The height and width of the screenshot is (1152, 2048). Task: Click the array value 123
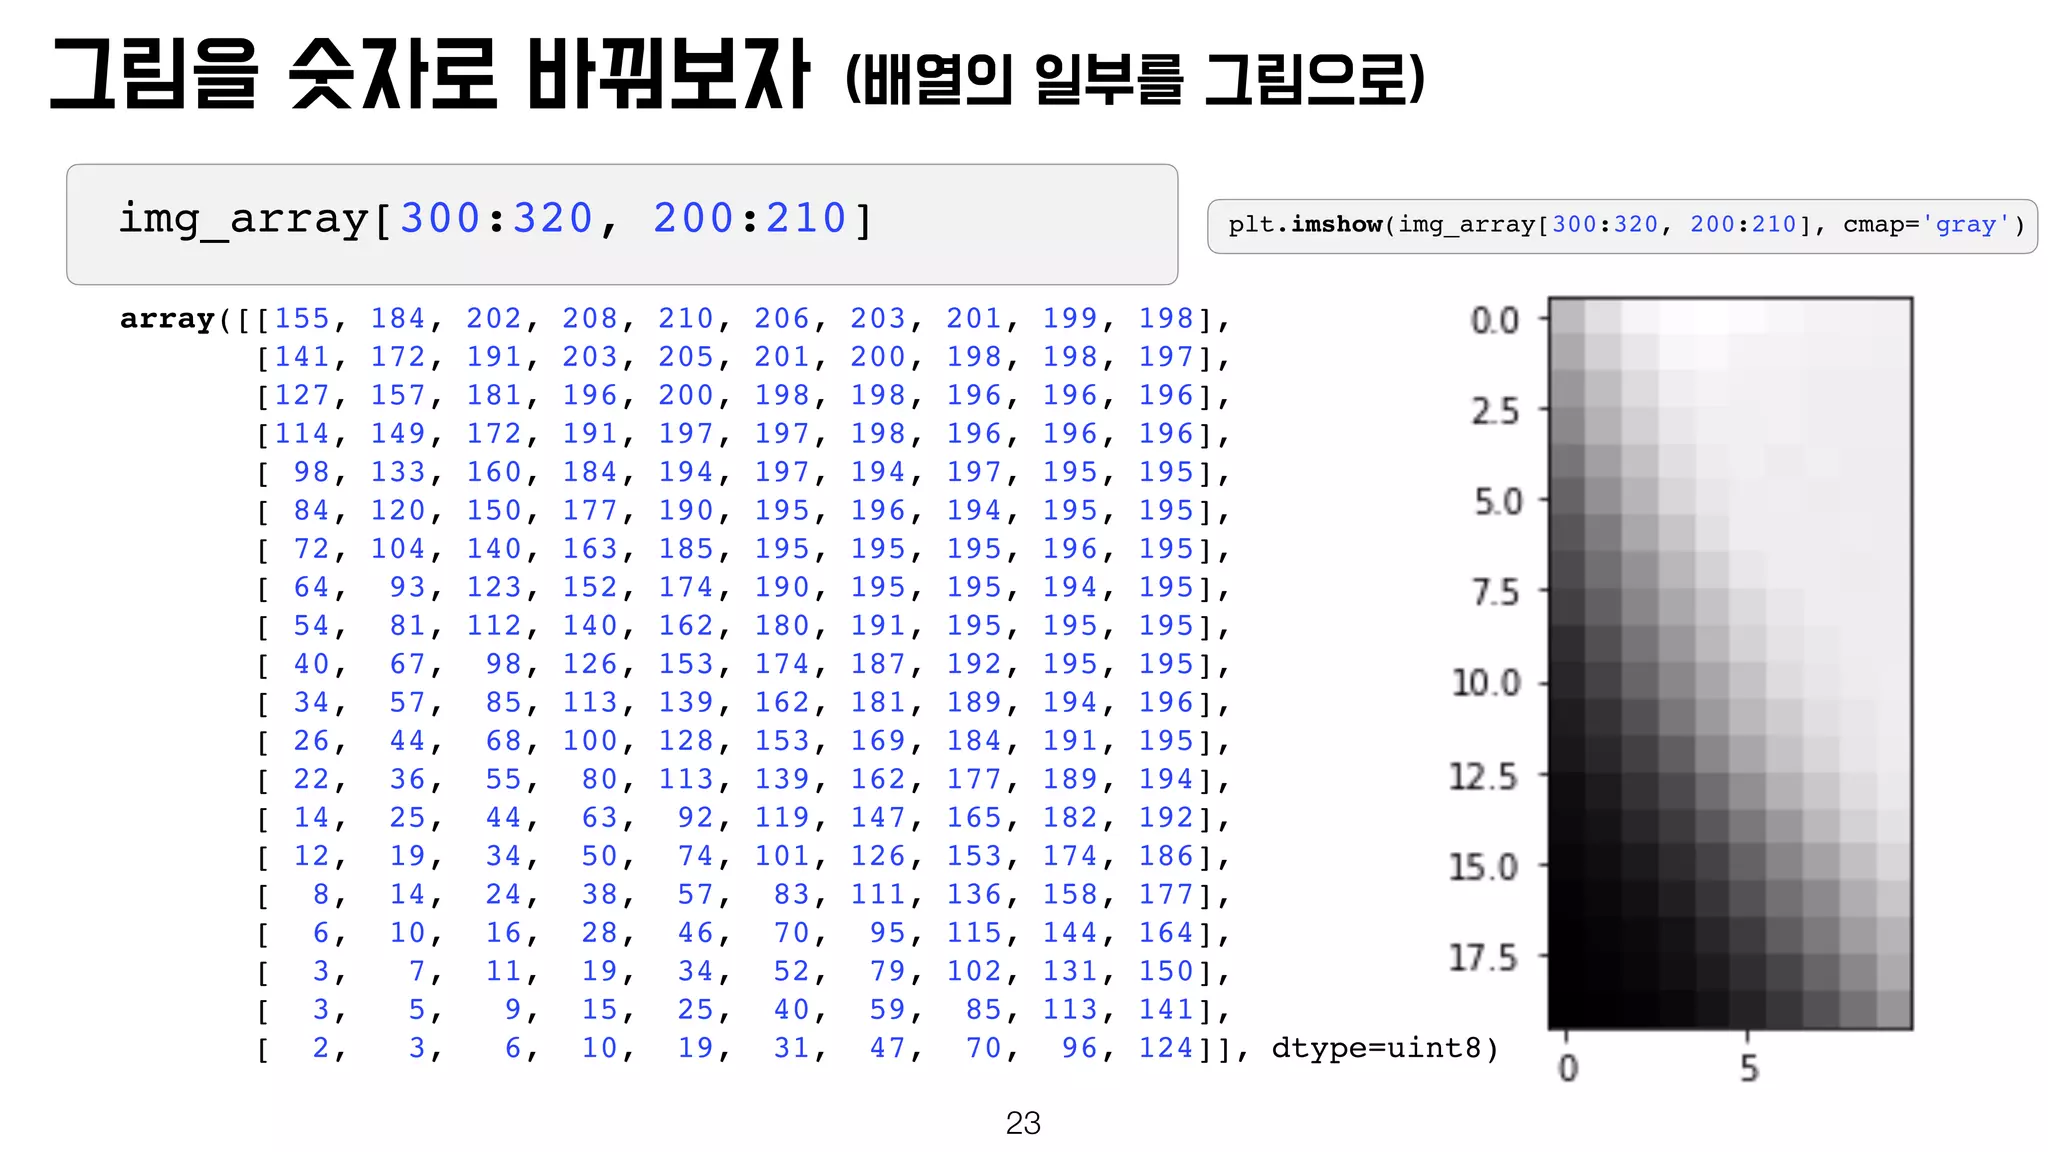(494, 587)
